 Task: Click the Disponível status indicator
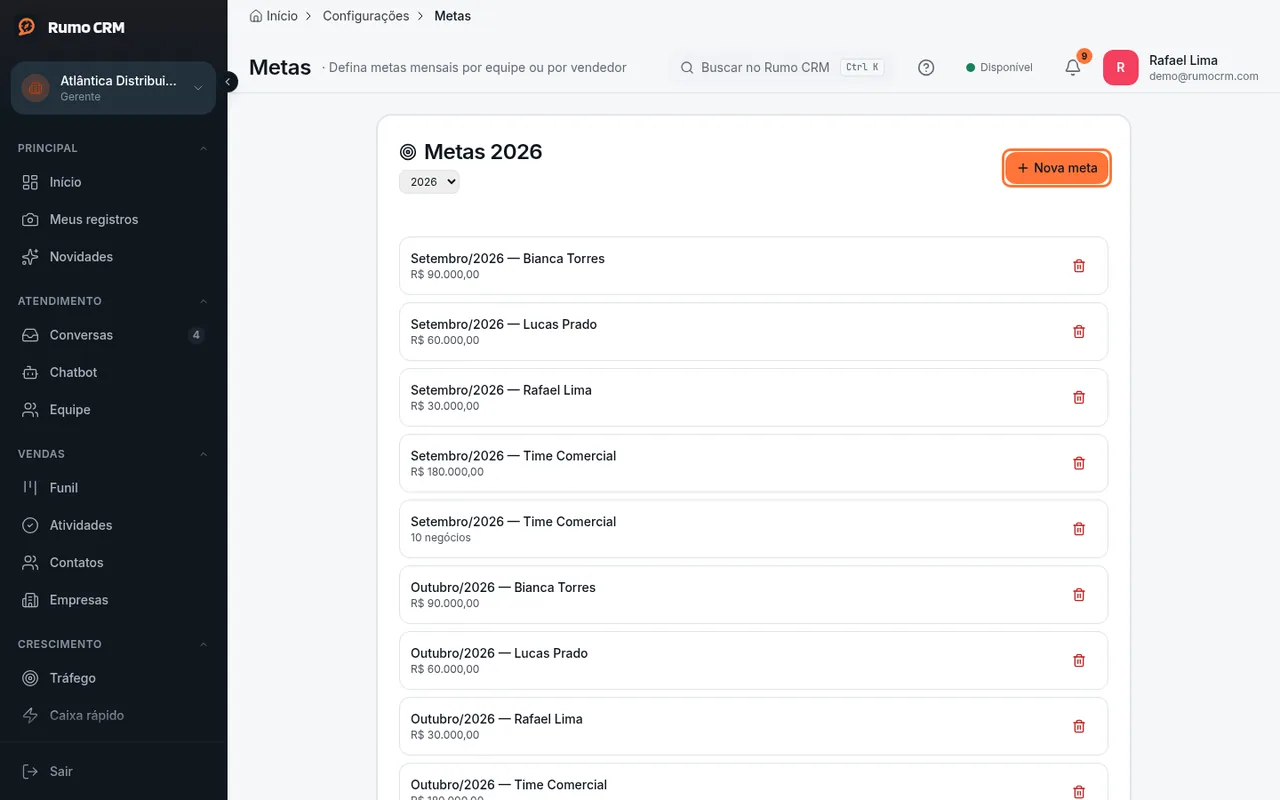coord(999,68)
